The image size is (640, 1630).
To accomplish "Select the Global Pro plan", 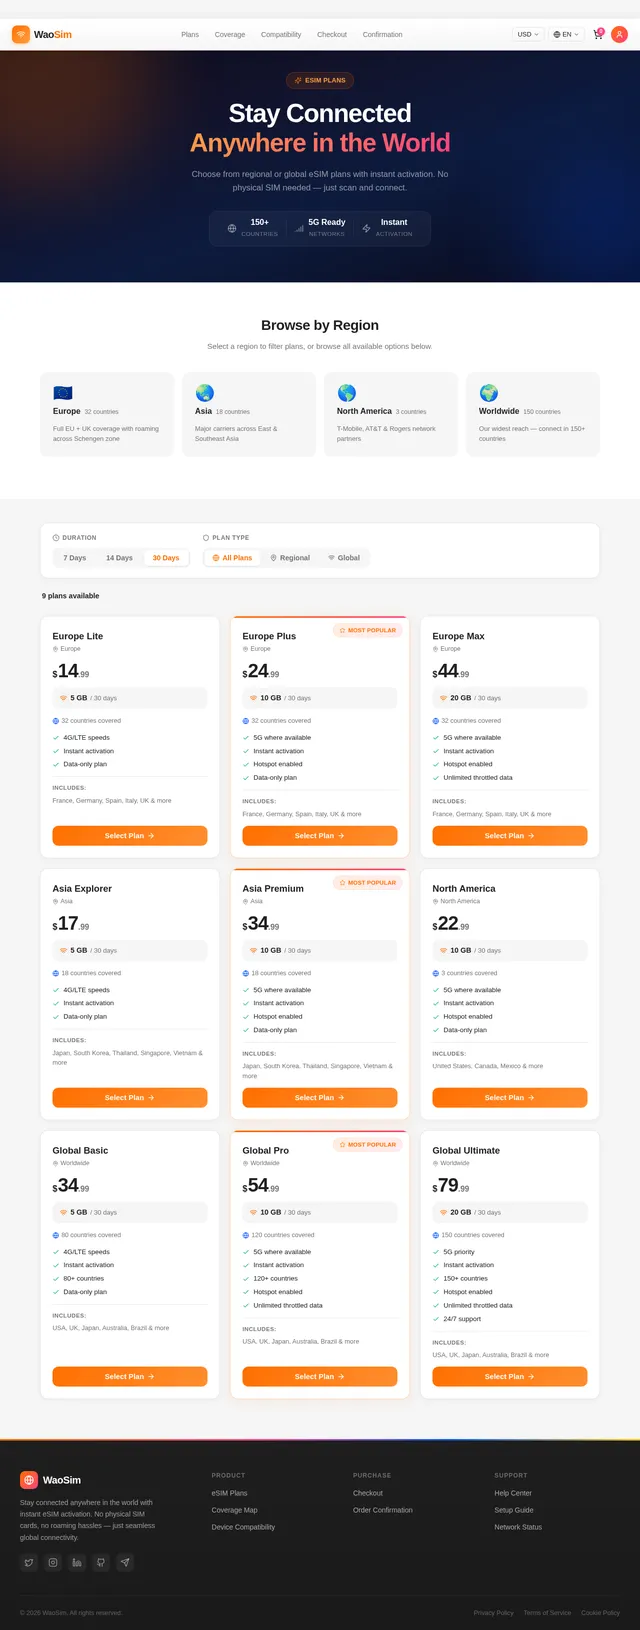I will [x=320, y=1377].
